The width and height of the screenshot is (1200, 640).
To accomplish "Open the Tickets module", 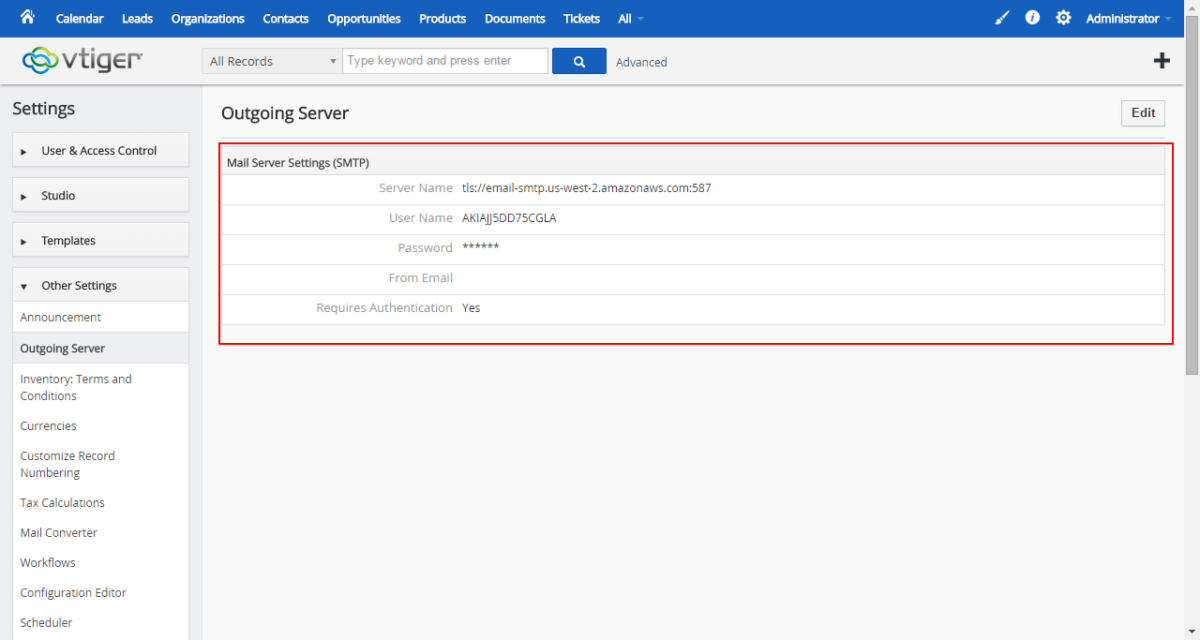I will pyautogui.click(x=582, y=18).
